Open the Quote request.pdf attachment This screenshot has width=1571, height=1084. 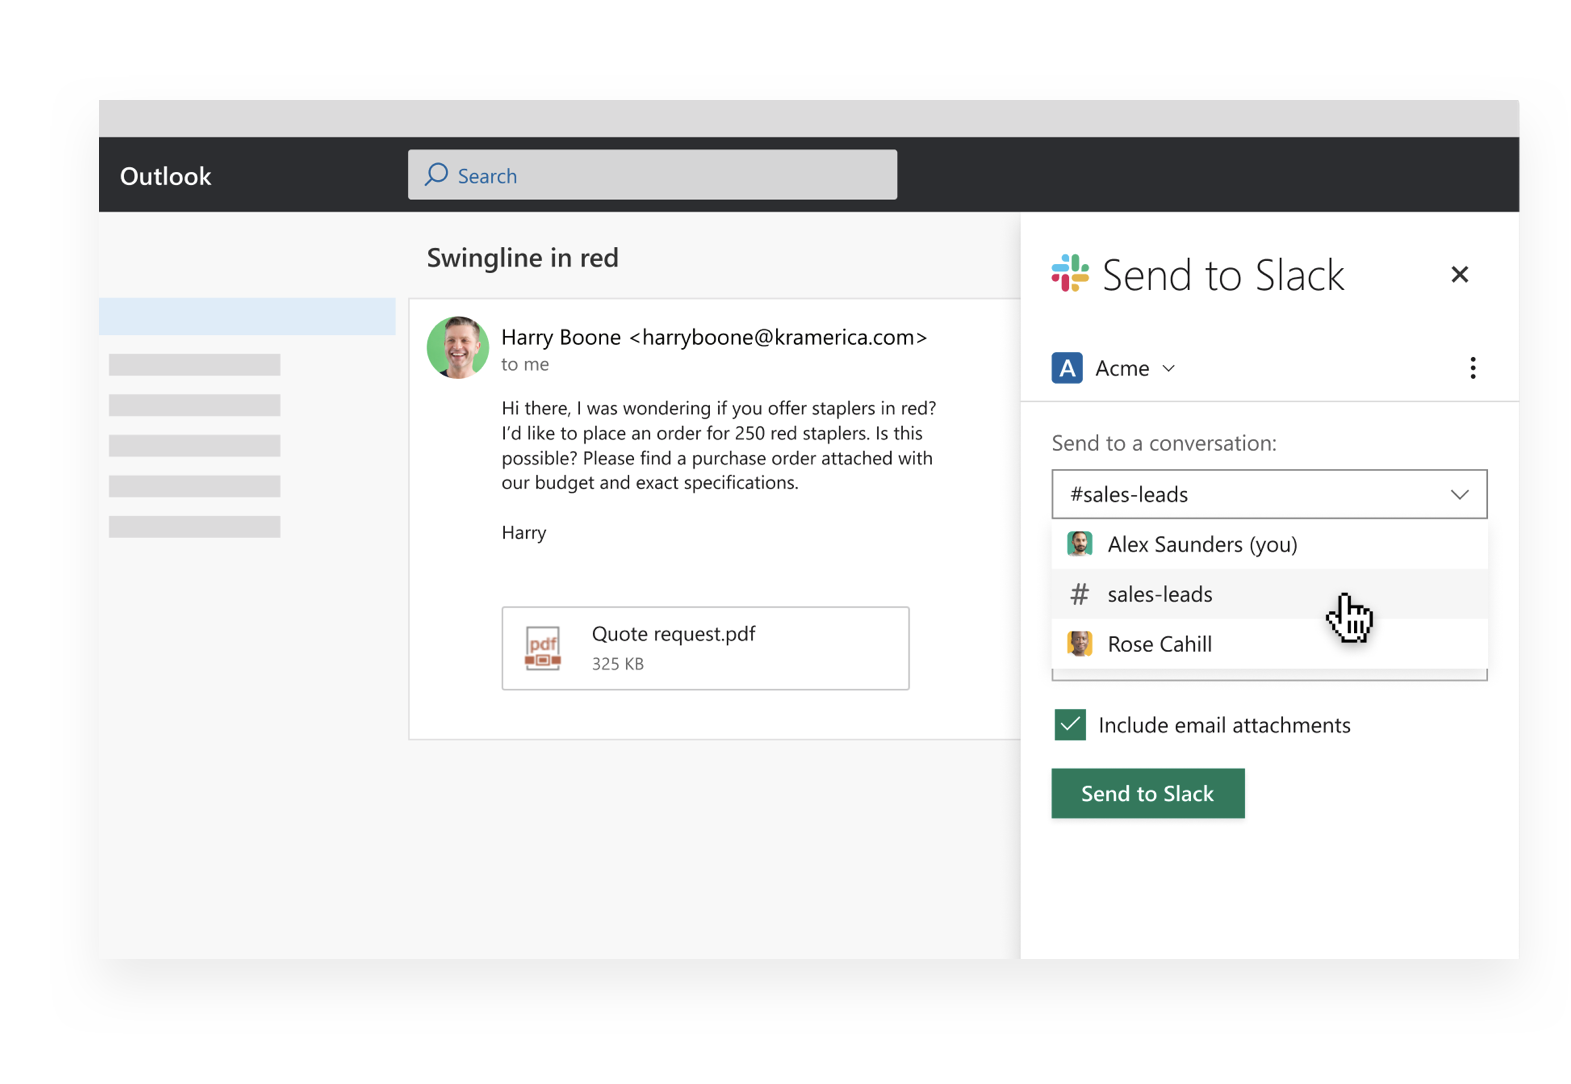tap(705, 648)
